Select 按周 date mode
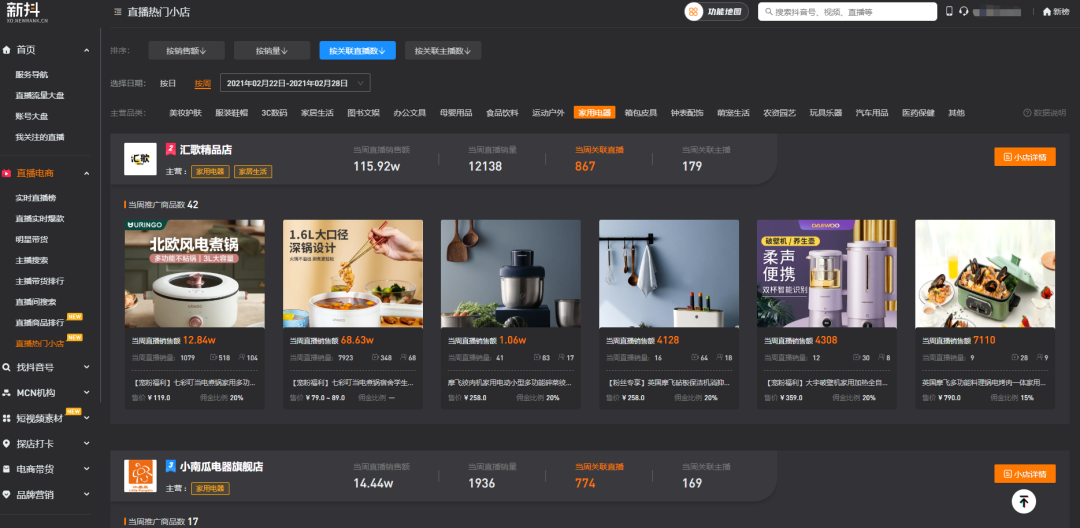The width and height of the screenshot is (1080, 528). click(x=202, y=83)
